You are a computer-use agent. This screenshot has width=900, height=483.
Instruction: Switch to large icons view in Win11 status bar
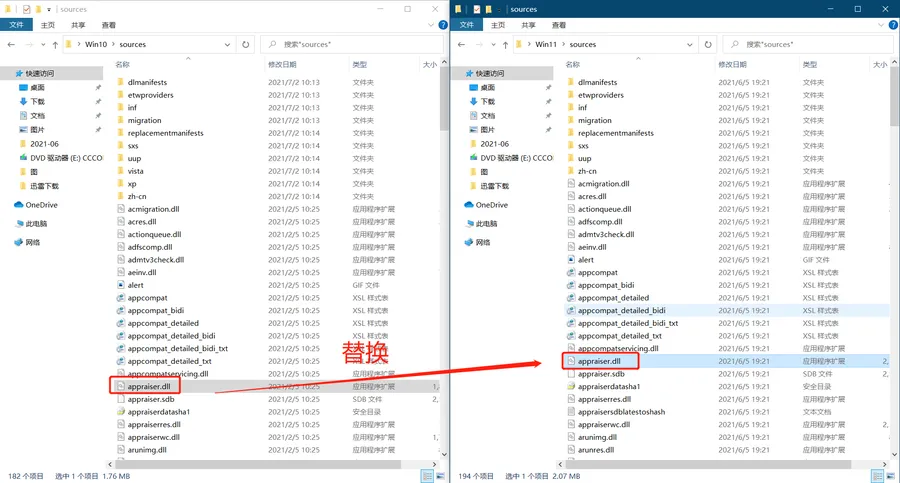(890, 476)
